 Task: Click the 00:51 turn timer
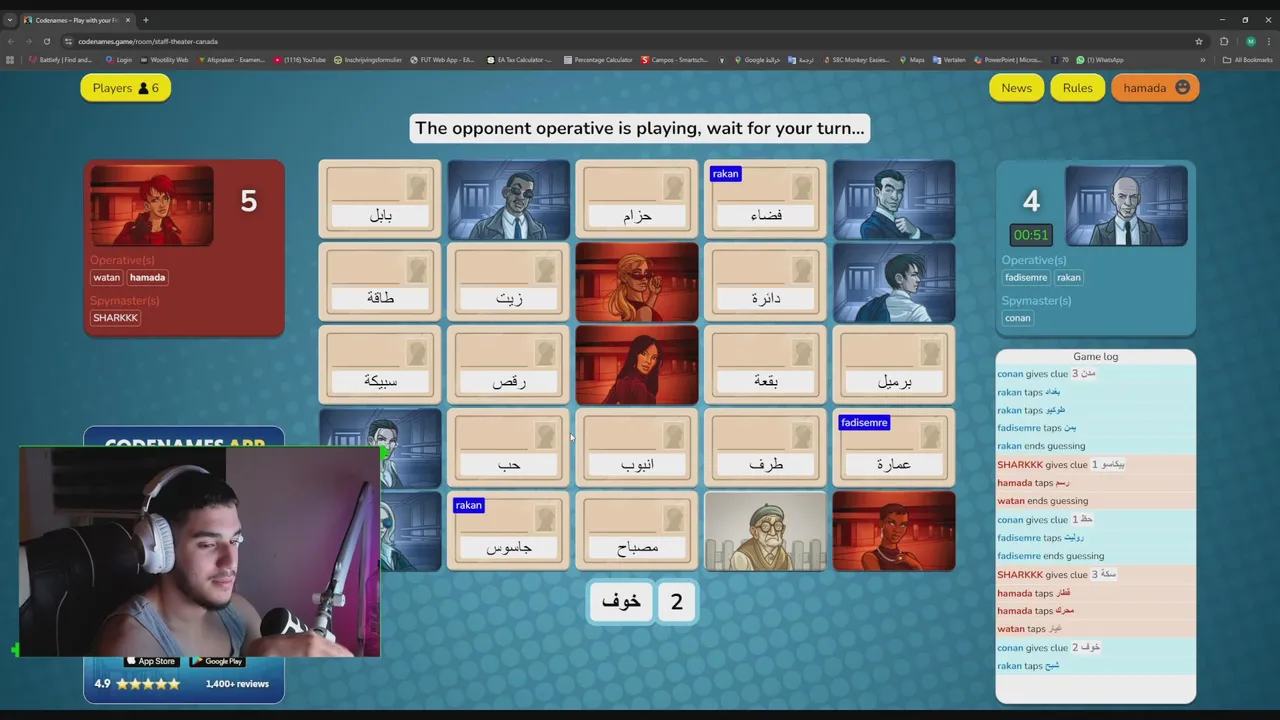point(1031,235)
